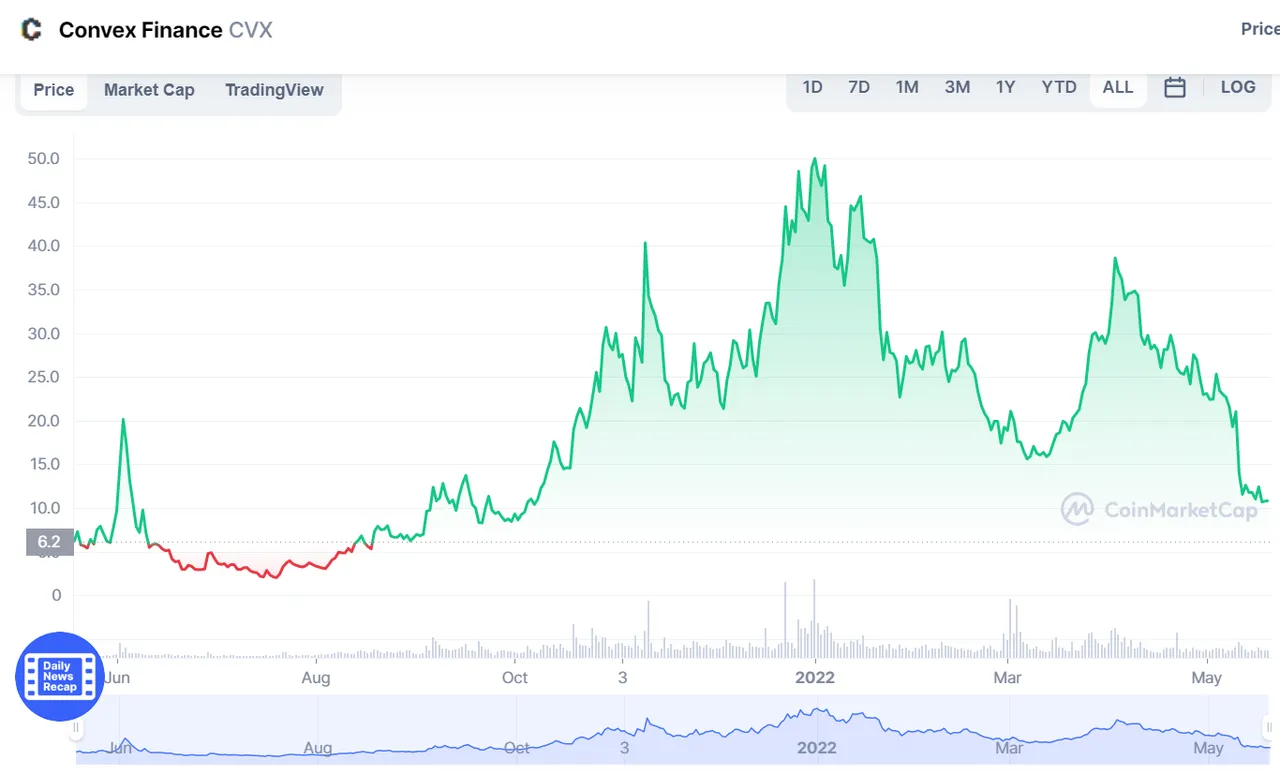Grab the left handle of the range navigator
This screenshot has width=1280, height=776.
pos(77,728)
